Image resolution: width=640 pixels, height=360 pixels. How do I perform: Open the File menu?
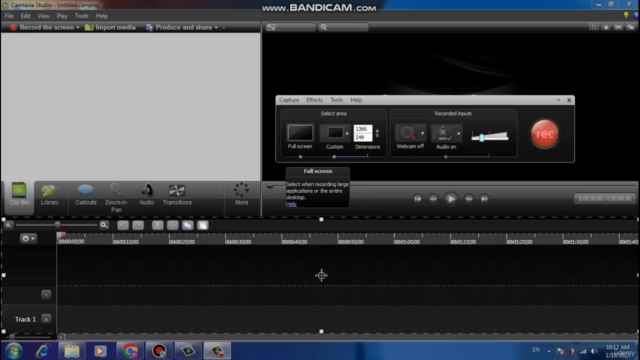coord(9,16)
